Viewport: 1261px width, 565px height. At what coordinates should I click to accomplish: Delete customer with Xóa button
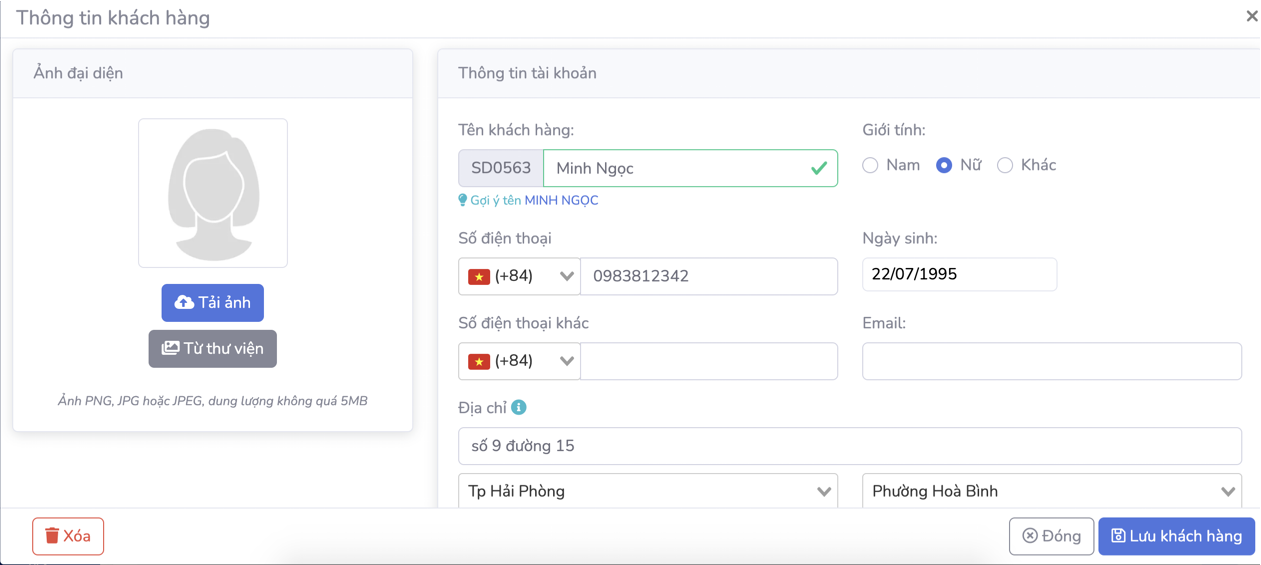(x=68, y=536)
